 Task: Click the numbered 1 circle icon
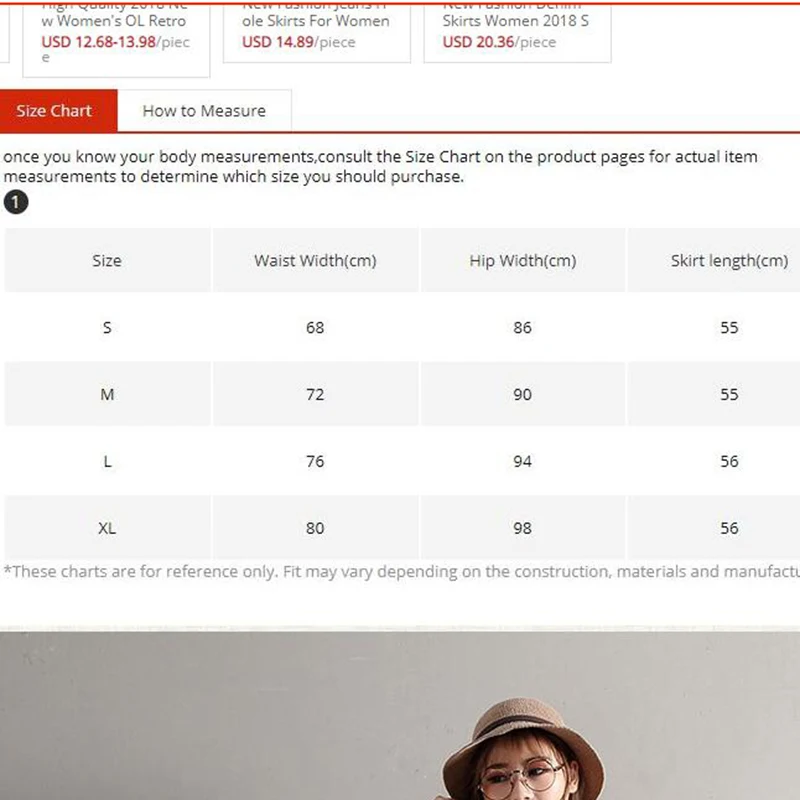[16, 202]
